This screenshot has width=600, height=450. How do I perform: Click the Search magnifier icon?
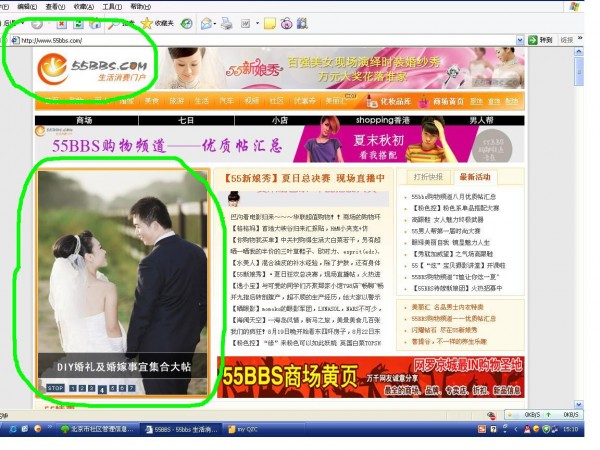(x=114, y=24)
